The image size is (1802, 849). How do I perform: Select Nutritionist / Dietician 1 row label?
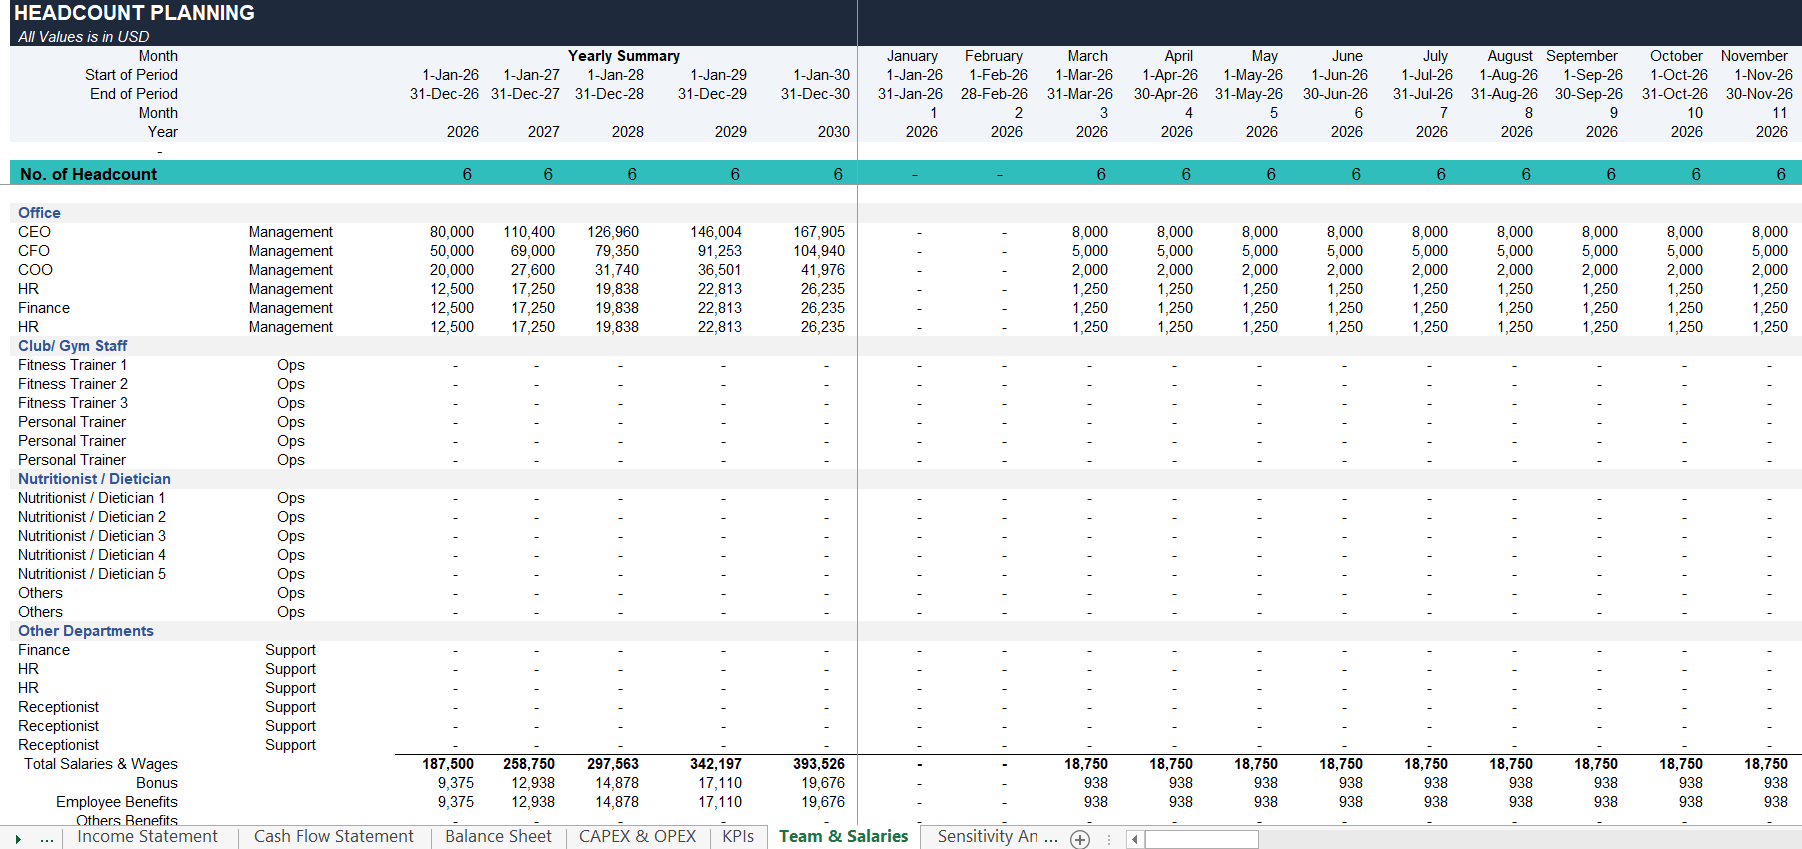(92, 498)
